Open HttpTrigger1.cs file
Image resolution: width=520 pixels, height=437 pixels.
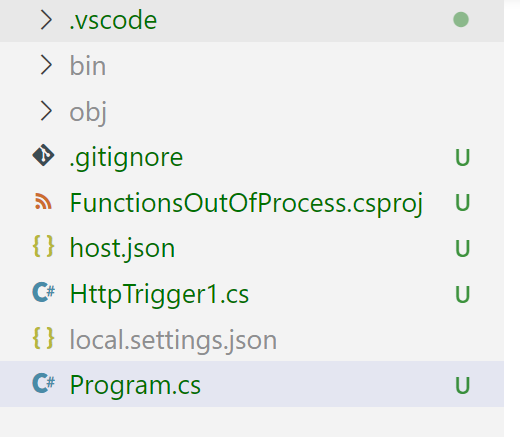159,295
